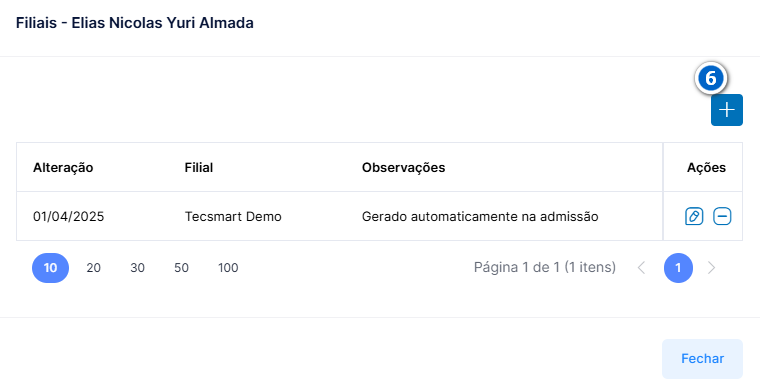Select the 01/04/2025 date cell
The height and width of the screenshot is (388, 760).
click(68, 217)
